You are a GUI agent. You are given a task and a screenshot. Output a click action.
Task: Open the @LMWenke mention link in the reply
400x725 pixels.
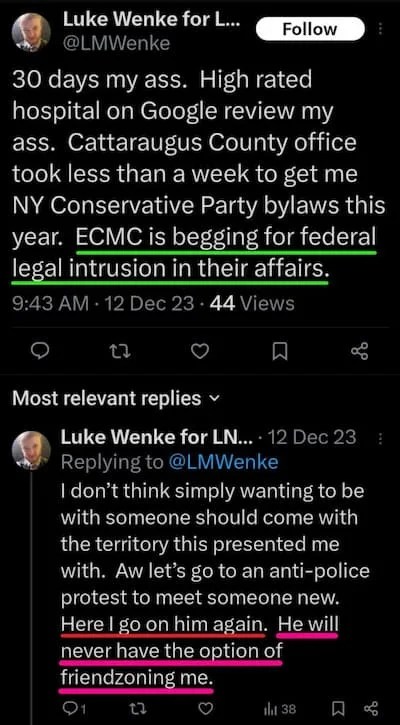[224, 462]
